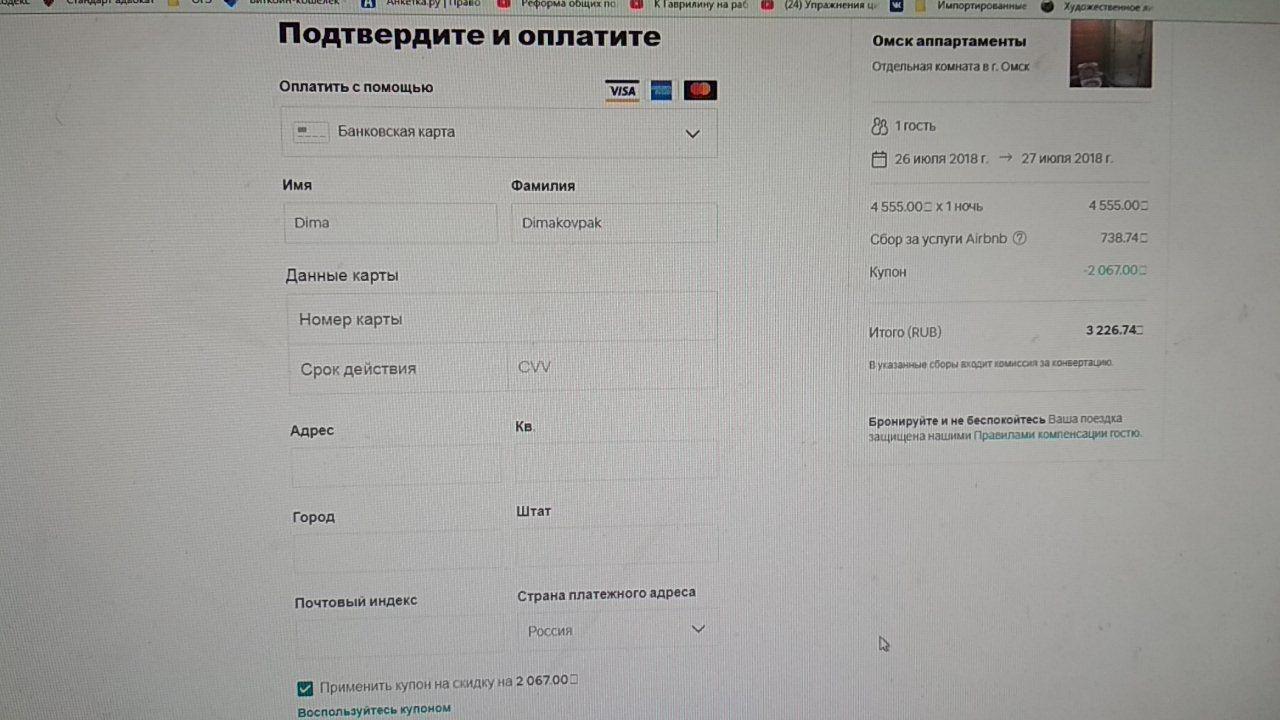Screen dimensions: 1280x720
Task: Focus the Номер карты input field
Action: tap(500, 319)
